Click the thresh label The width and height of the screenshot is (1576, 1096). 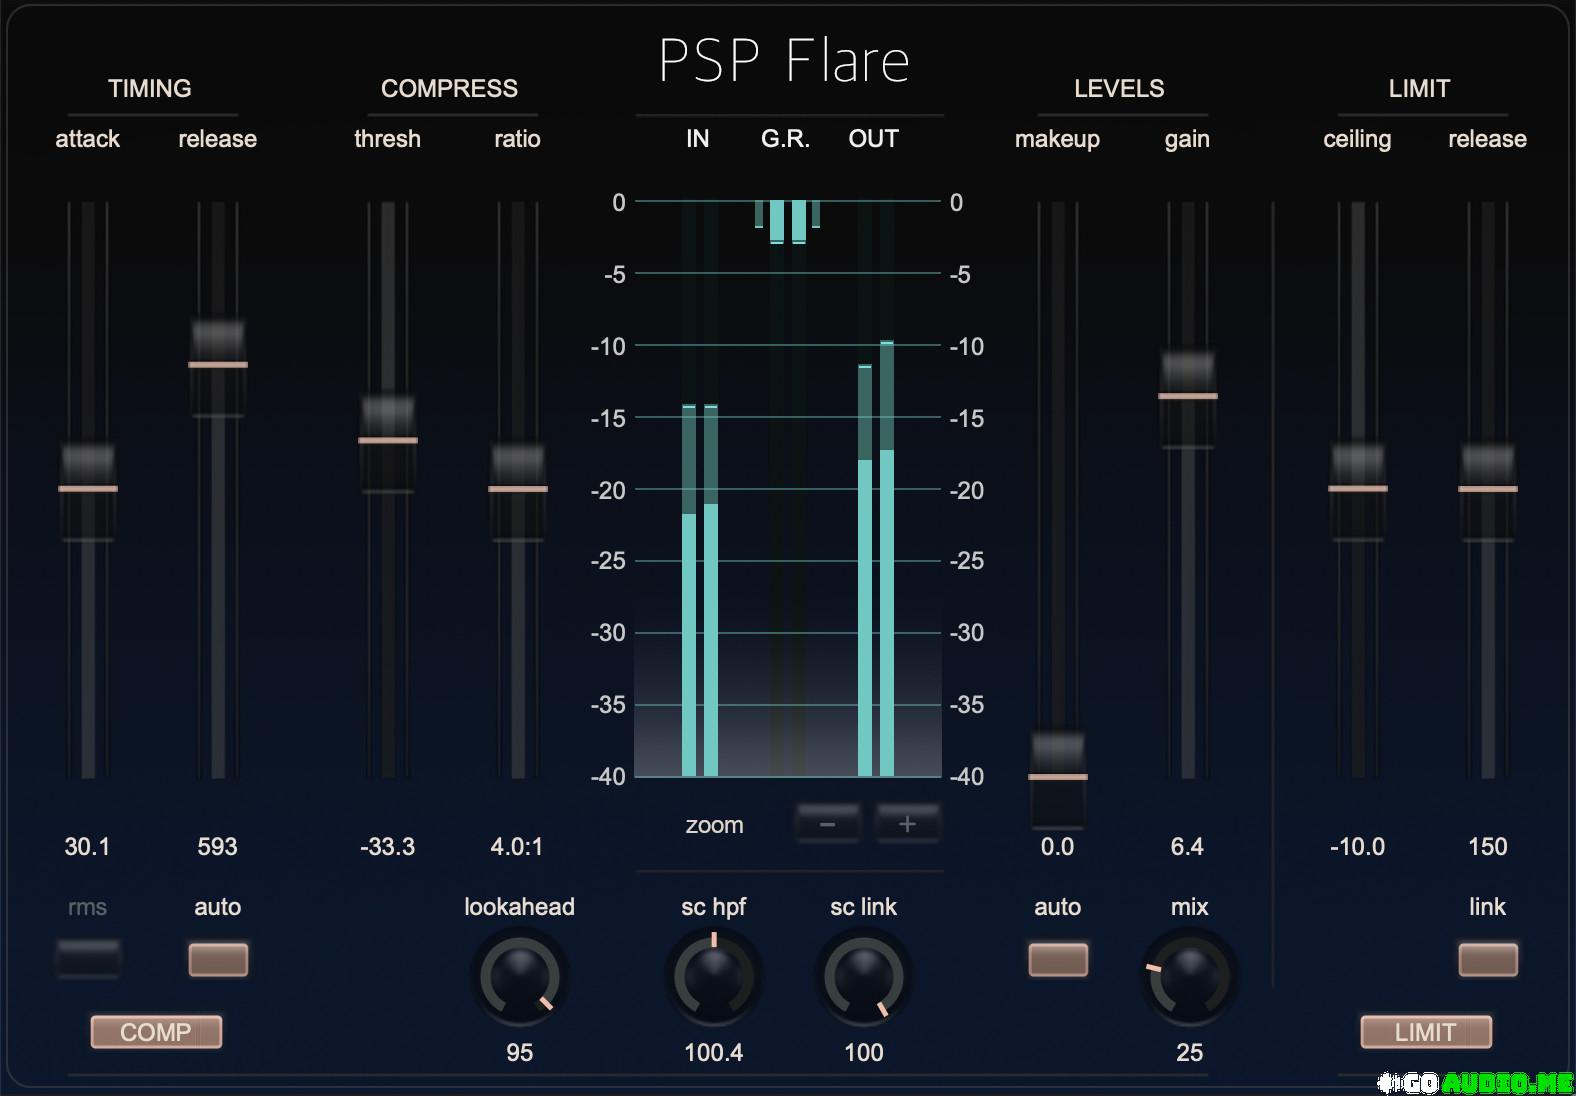387,139
